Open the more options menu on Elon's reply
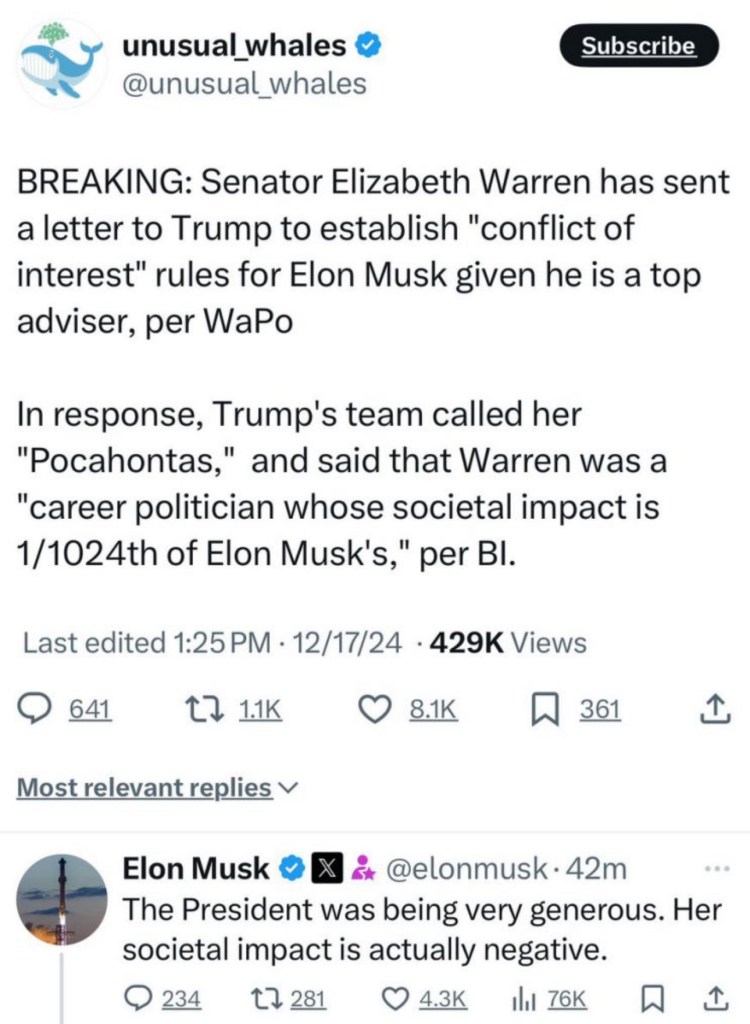The image size is (750, 1024). [716, 866]
